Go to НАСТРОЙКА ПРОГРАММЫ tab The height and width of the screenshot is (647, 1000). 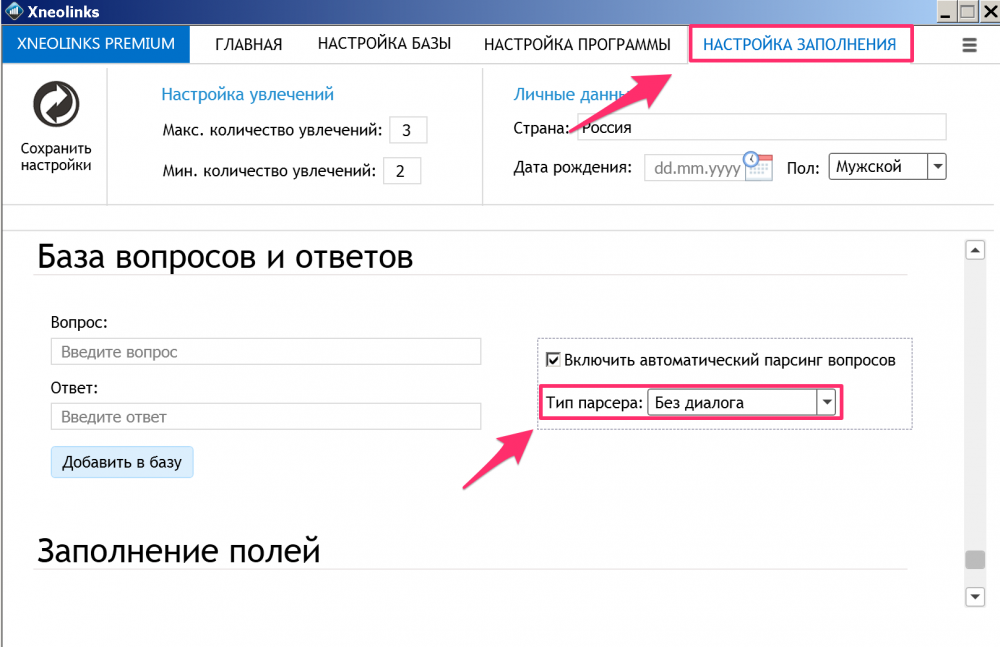(x=577, y=44)
